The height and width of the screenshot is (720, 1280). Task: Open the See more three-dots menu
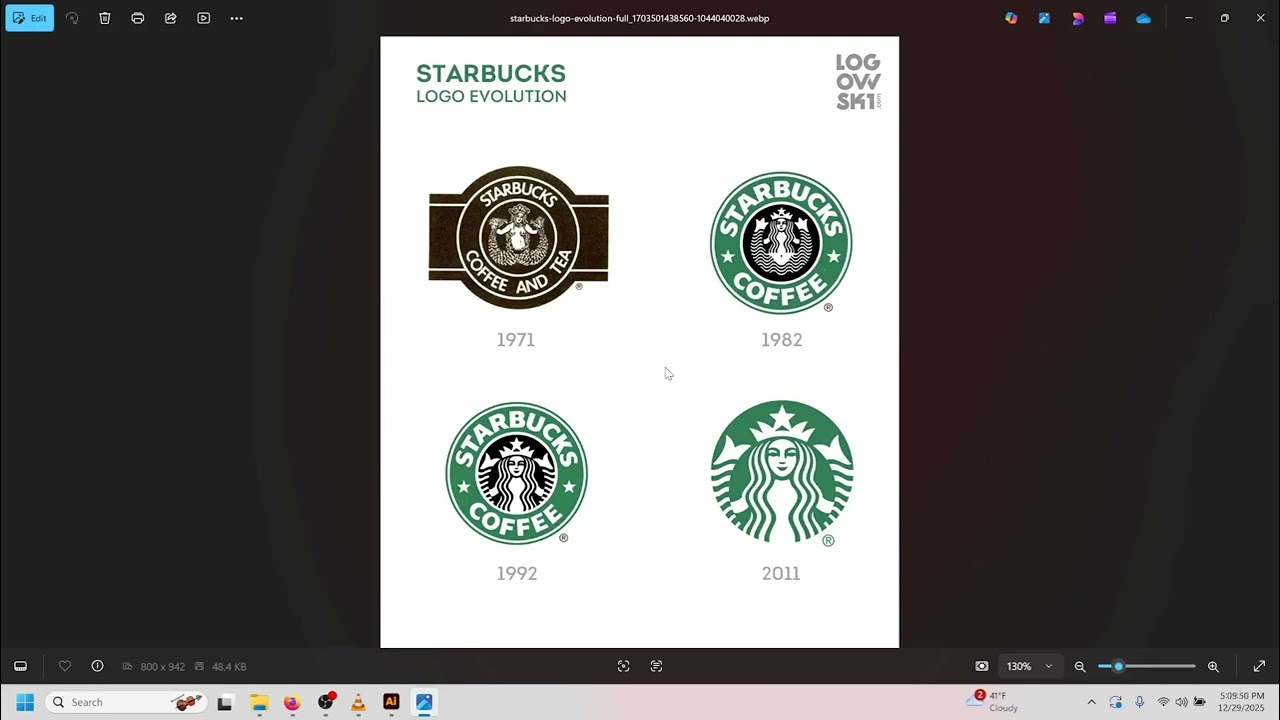pyautogui.click(x=237, y=18)
